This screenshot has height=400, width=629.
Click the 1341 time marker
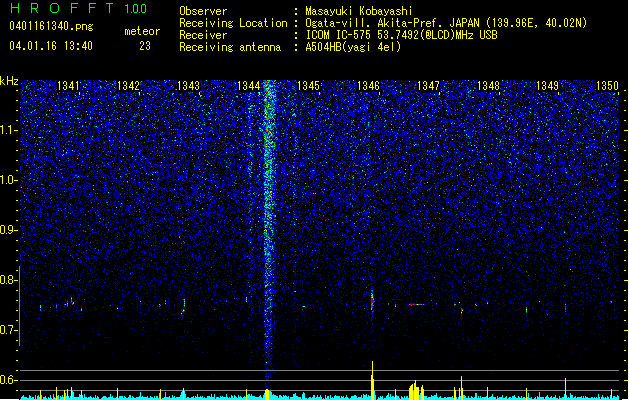point(68,86)
